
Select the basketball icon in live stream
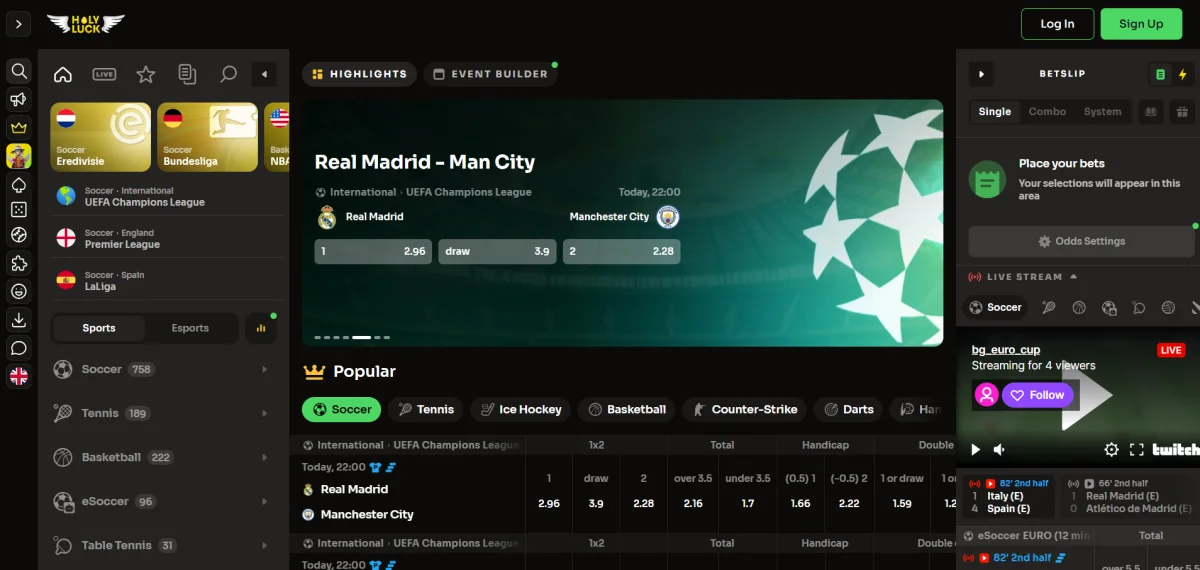pyautogui.click(x=1079, y=308)
